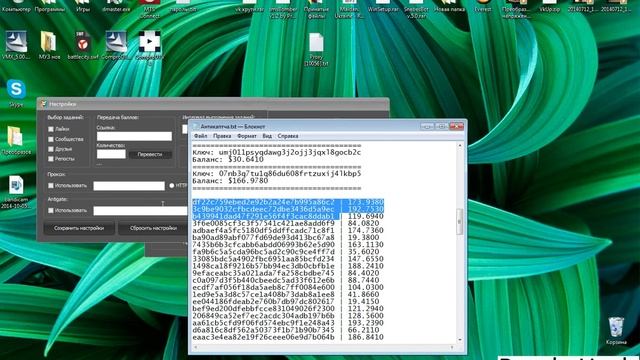Open the Справка menu in Notepad
The width and height of the screenshot is (640, 360).
click(x=288, y=136)
